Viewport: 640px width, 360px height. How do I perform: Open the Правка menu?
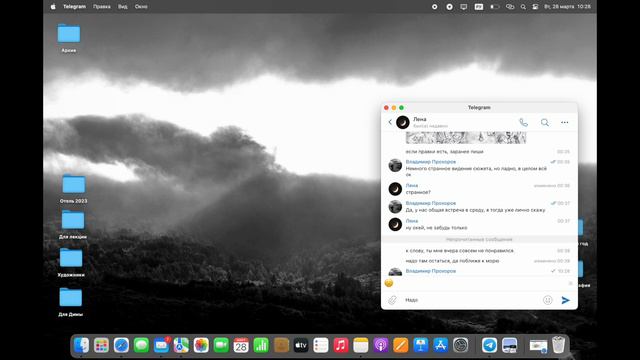(102, 7)
